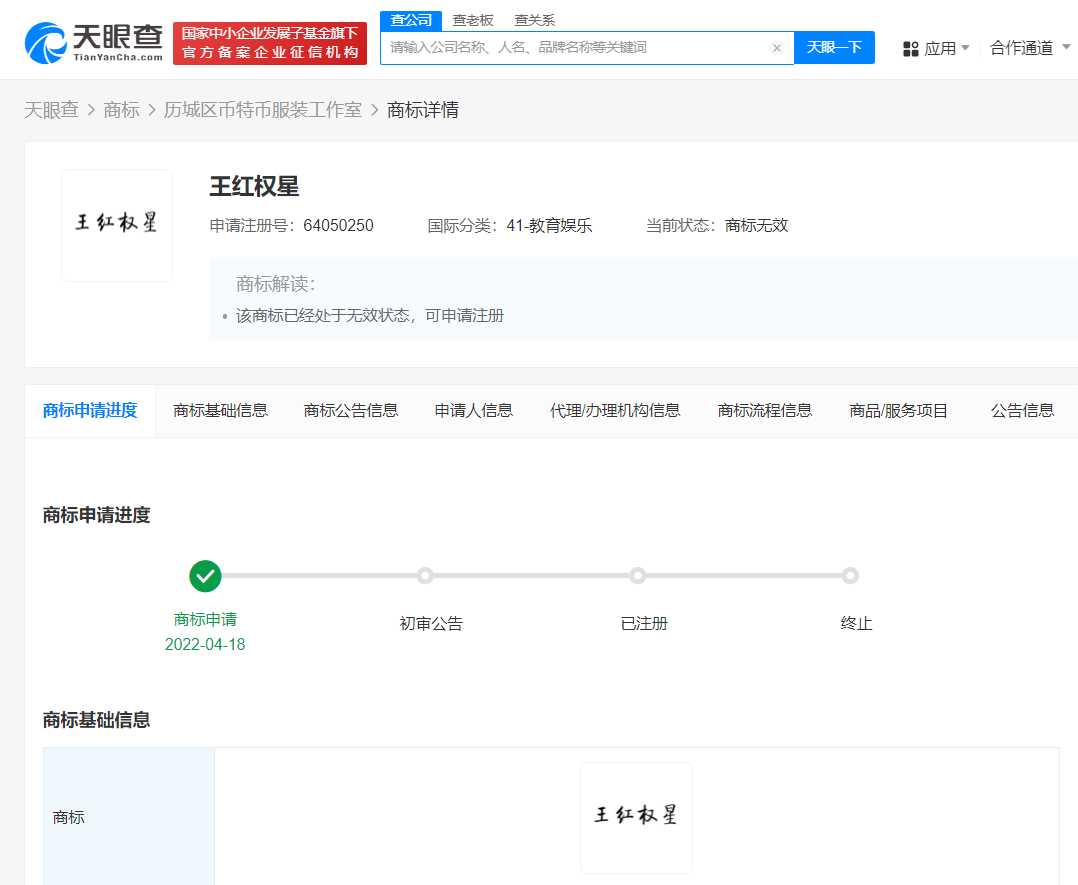Open the 商标 breadcrumb link
The width and height of the screenshot is (1078, 885).
[124, 109]
